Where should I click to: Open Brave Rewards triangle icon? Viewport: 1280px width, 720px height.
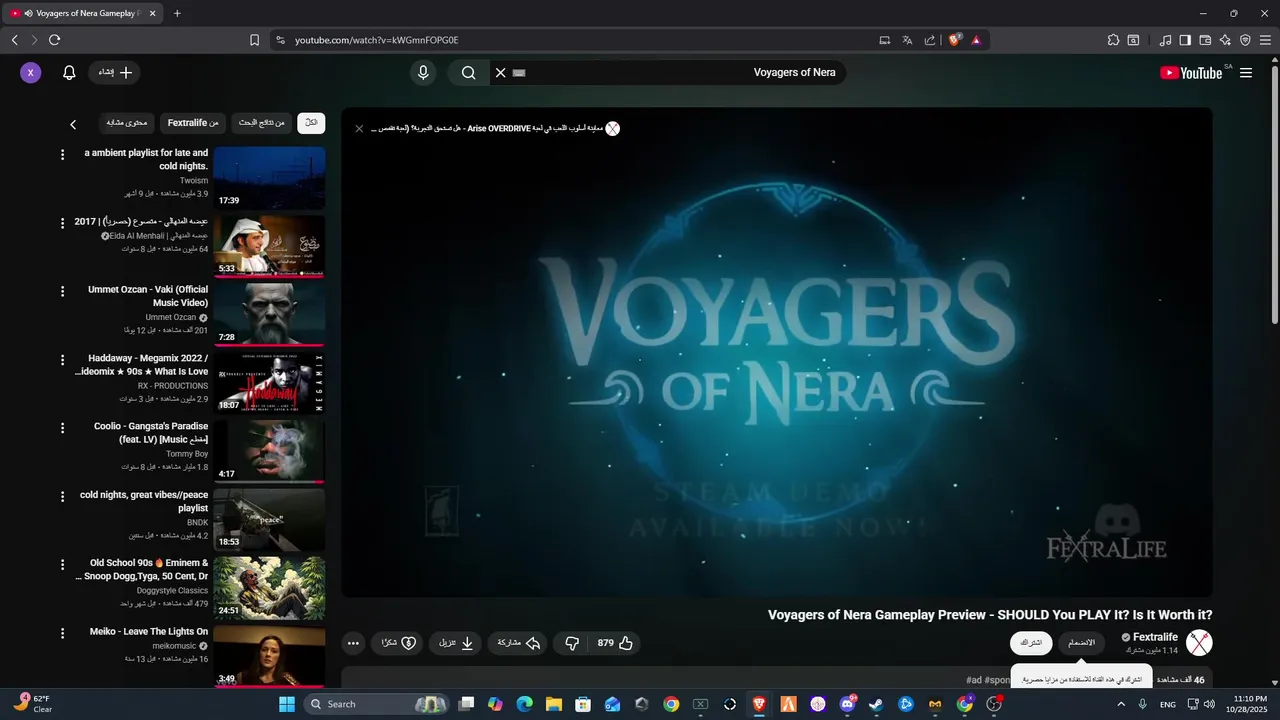pyautogui.click(x=976, y=40)
